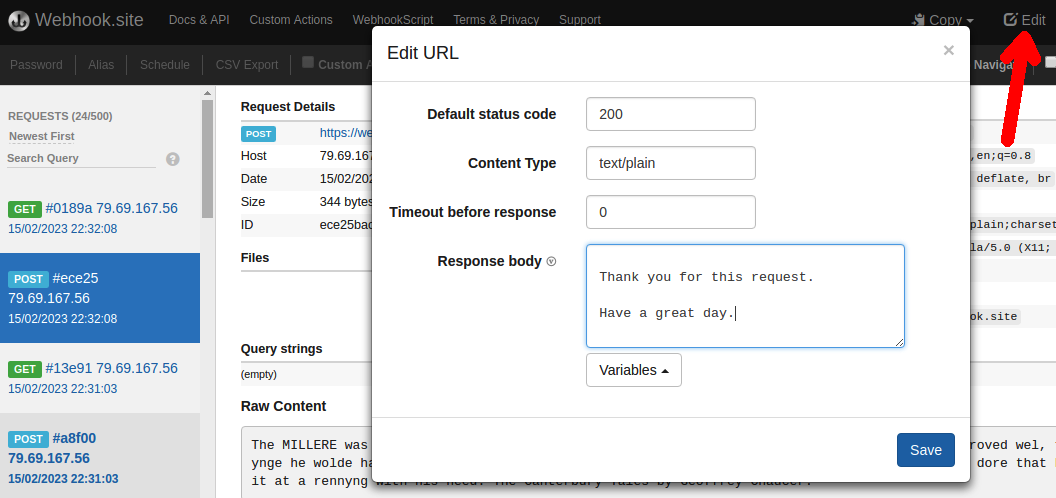The height and width of the screenshot is (498, 1056).
Task: Open the CSV Export option
Action: point(246,65)
